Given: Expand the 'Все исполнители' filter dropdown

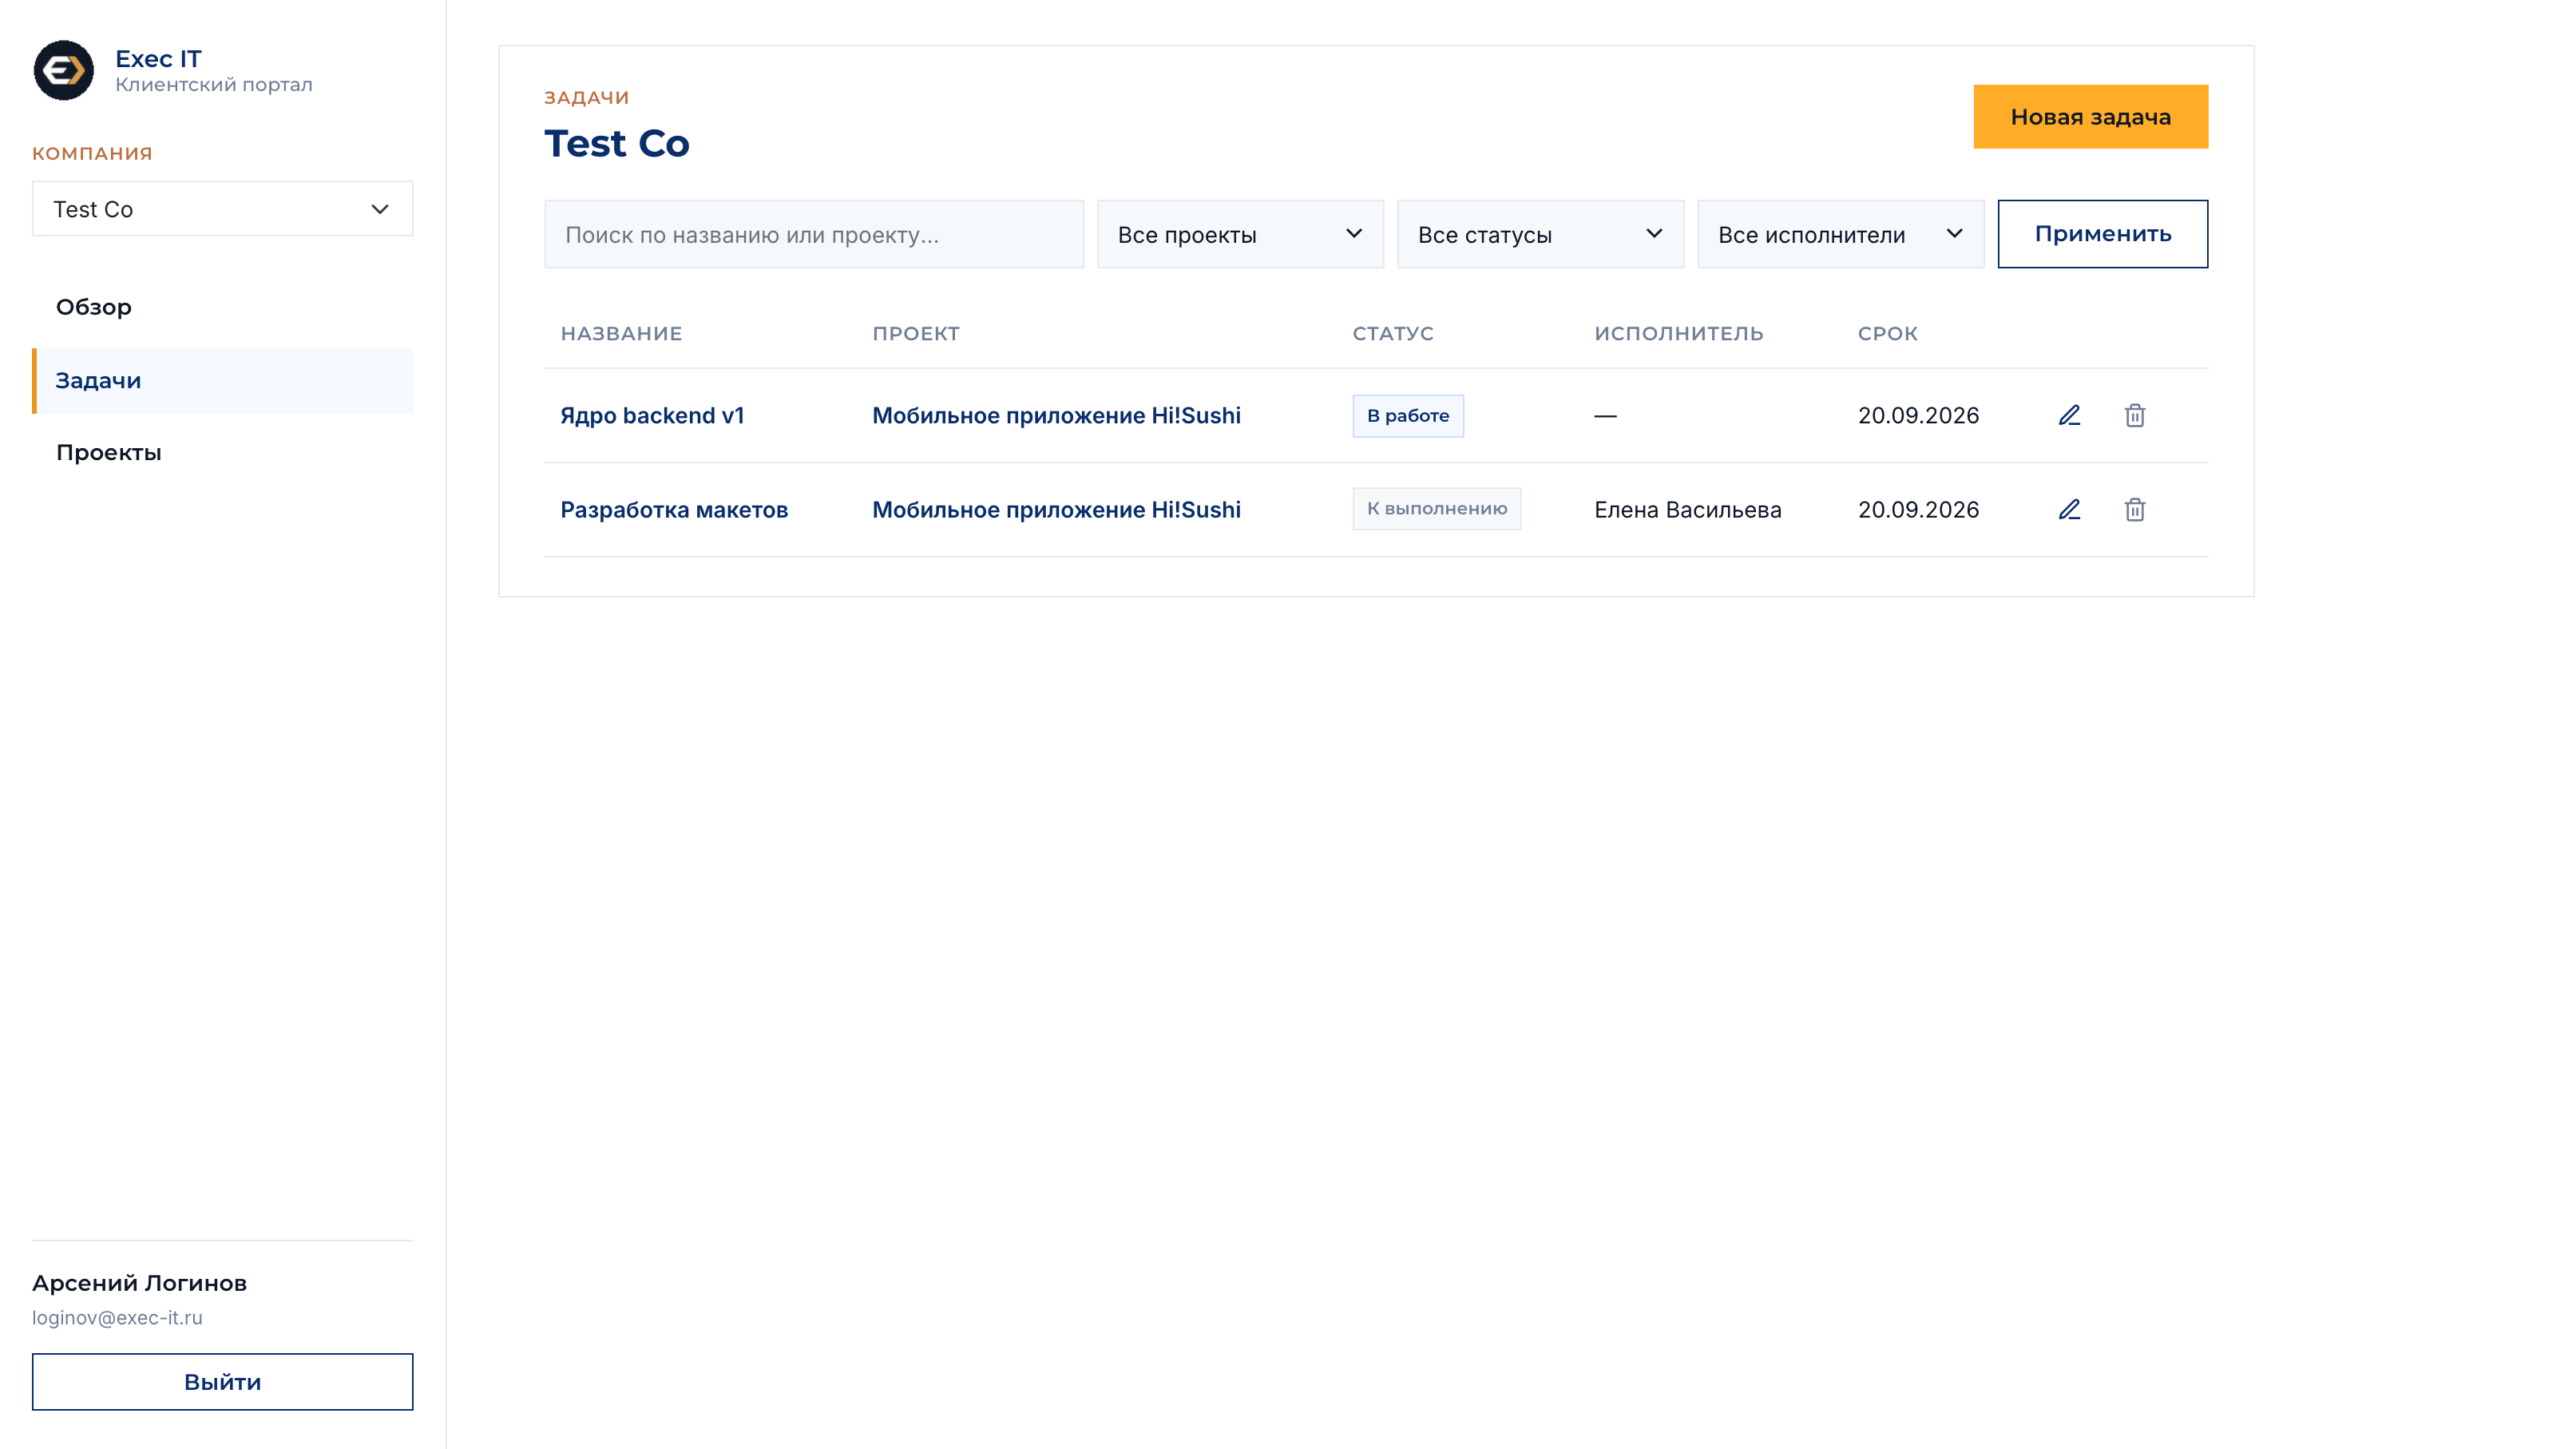Looking at the screenshot, I should click(1840, 234).
